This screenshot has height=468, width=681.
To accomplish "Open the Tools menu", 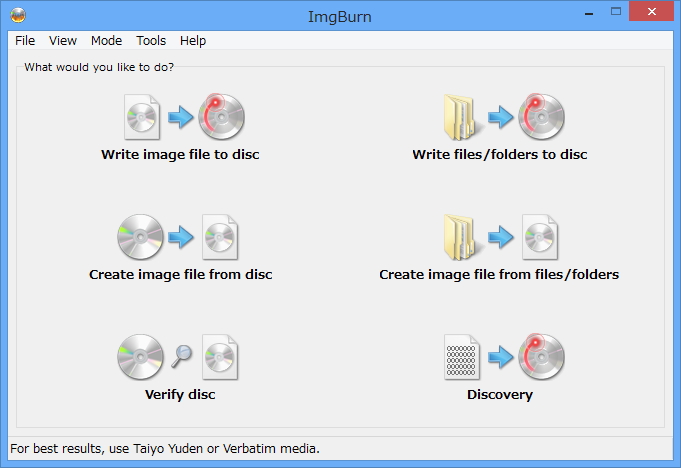I will point(151,41).
